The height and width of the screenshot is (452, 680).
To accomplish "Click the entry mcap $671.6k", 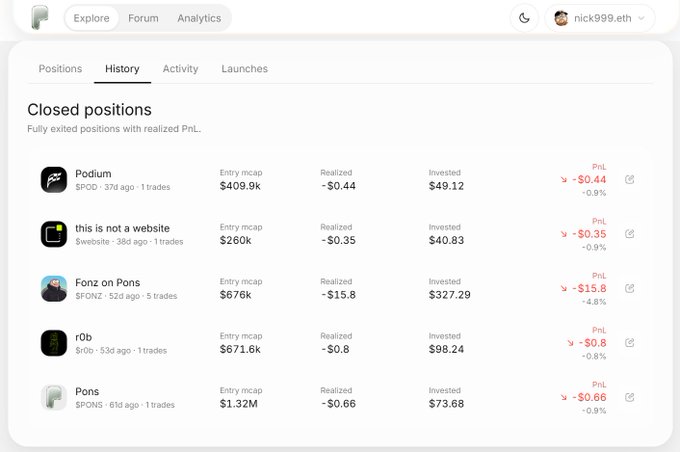I will tap(240, 349).
